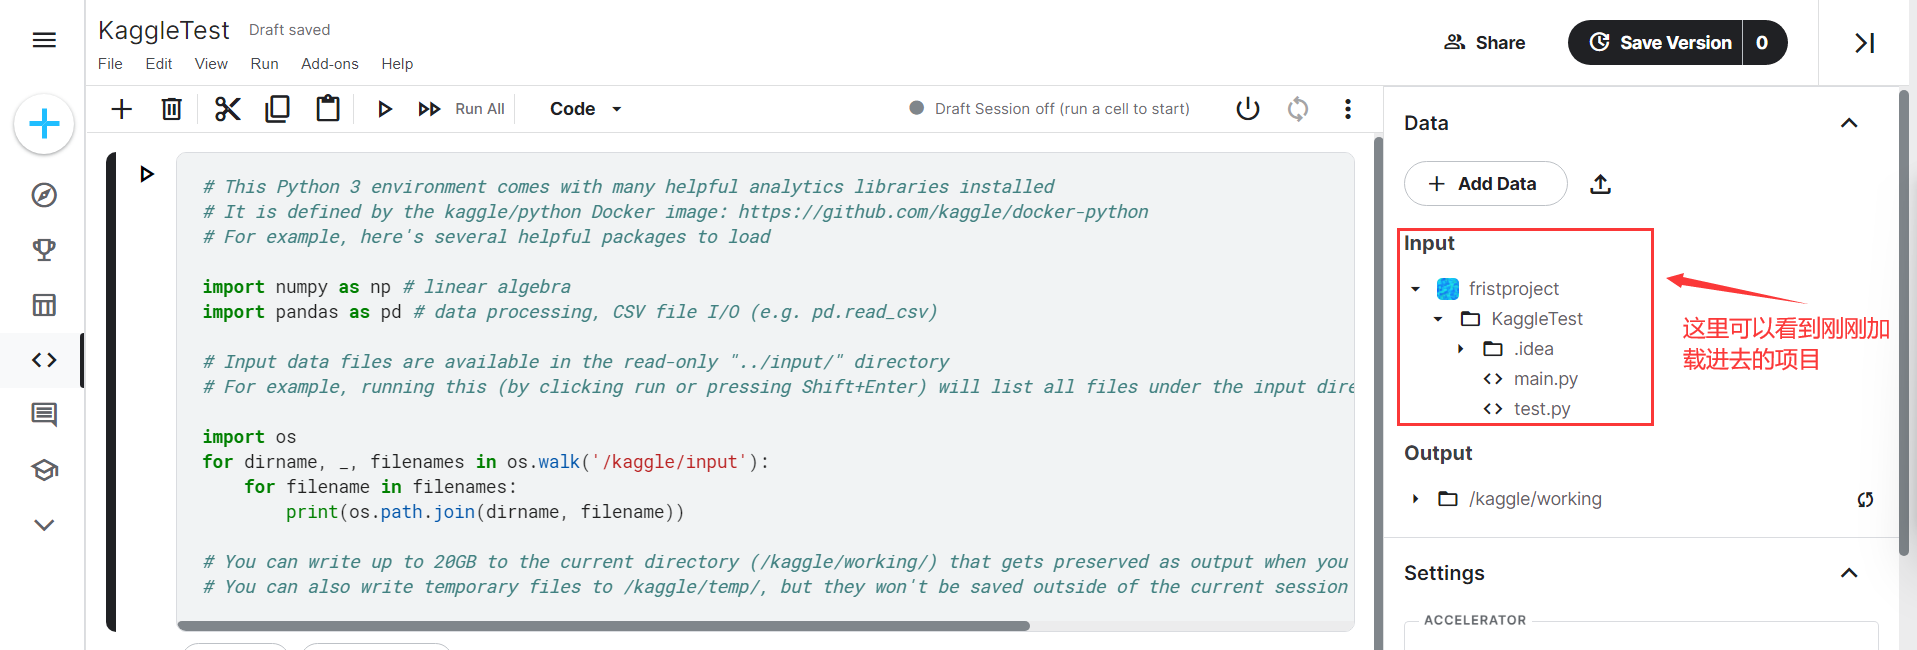Refresh the /kaggle/working output directory
Screen dimensions: 1917x650
coord(1865,499)
